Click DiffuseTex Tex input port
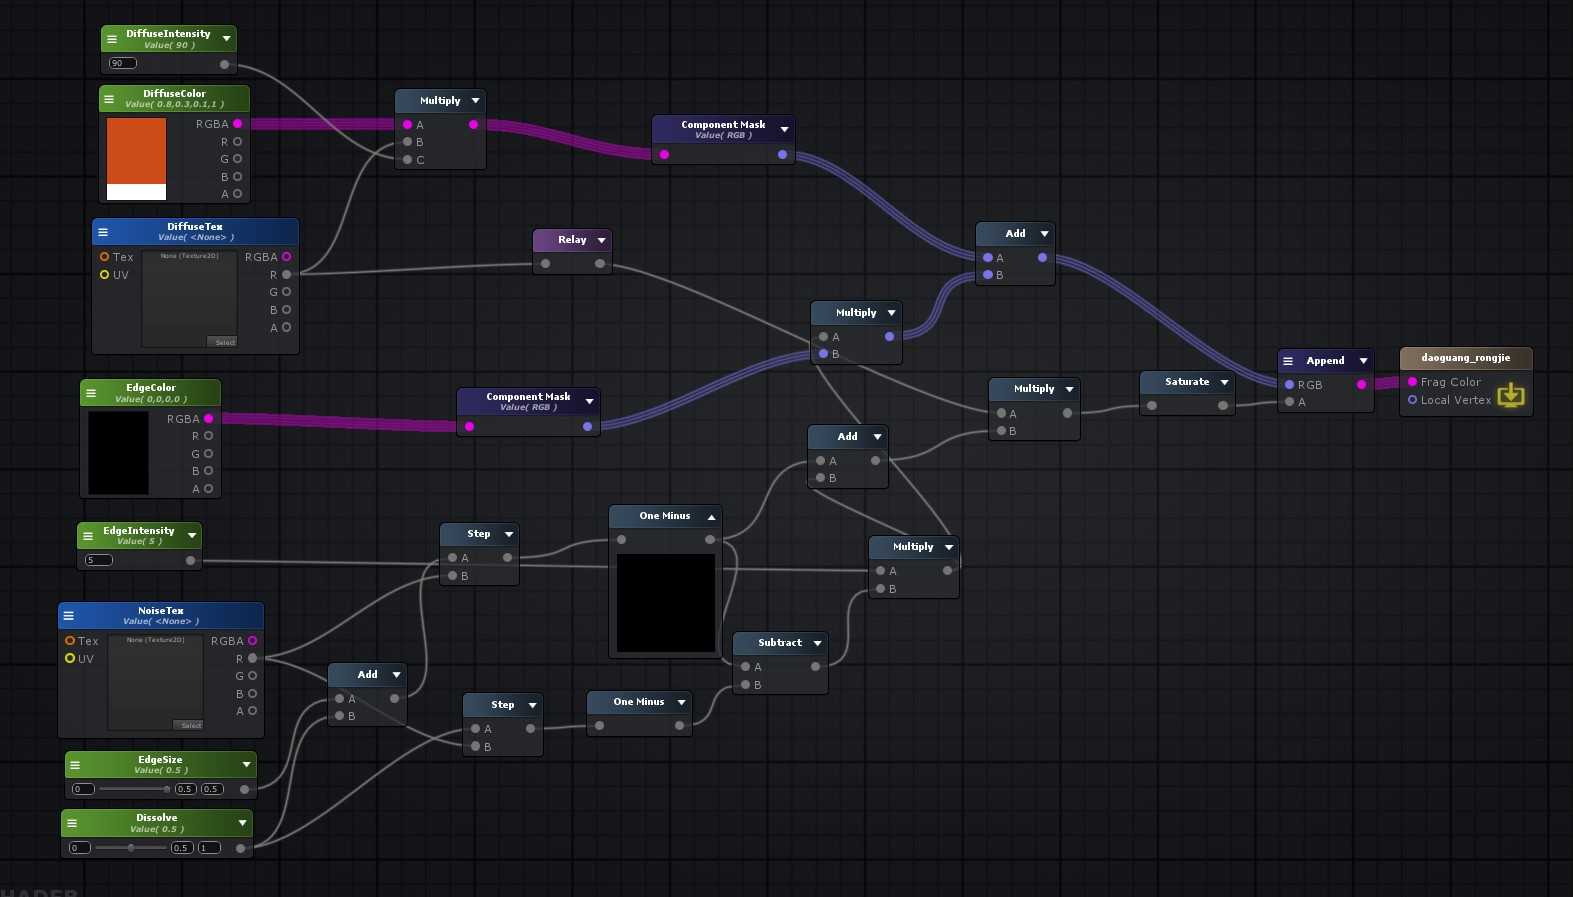The height and width of the screenshot is (897, 1573). point(104,257)
